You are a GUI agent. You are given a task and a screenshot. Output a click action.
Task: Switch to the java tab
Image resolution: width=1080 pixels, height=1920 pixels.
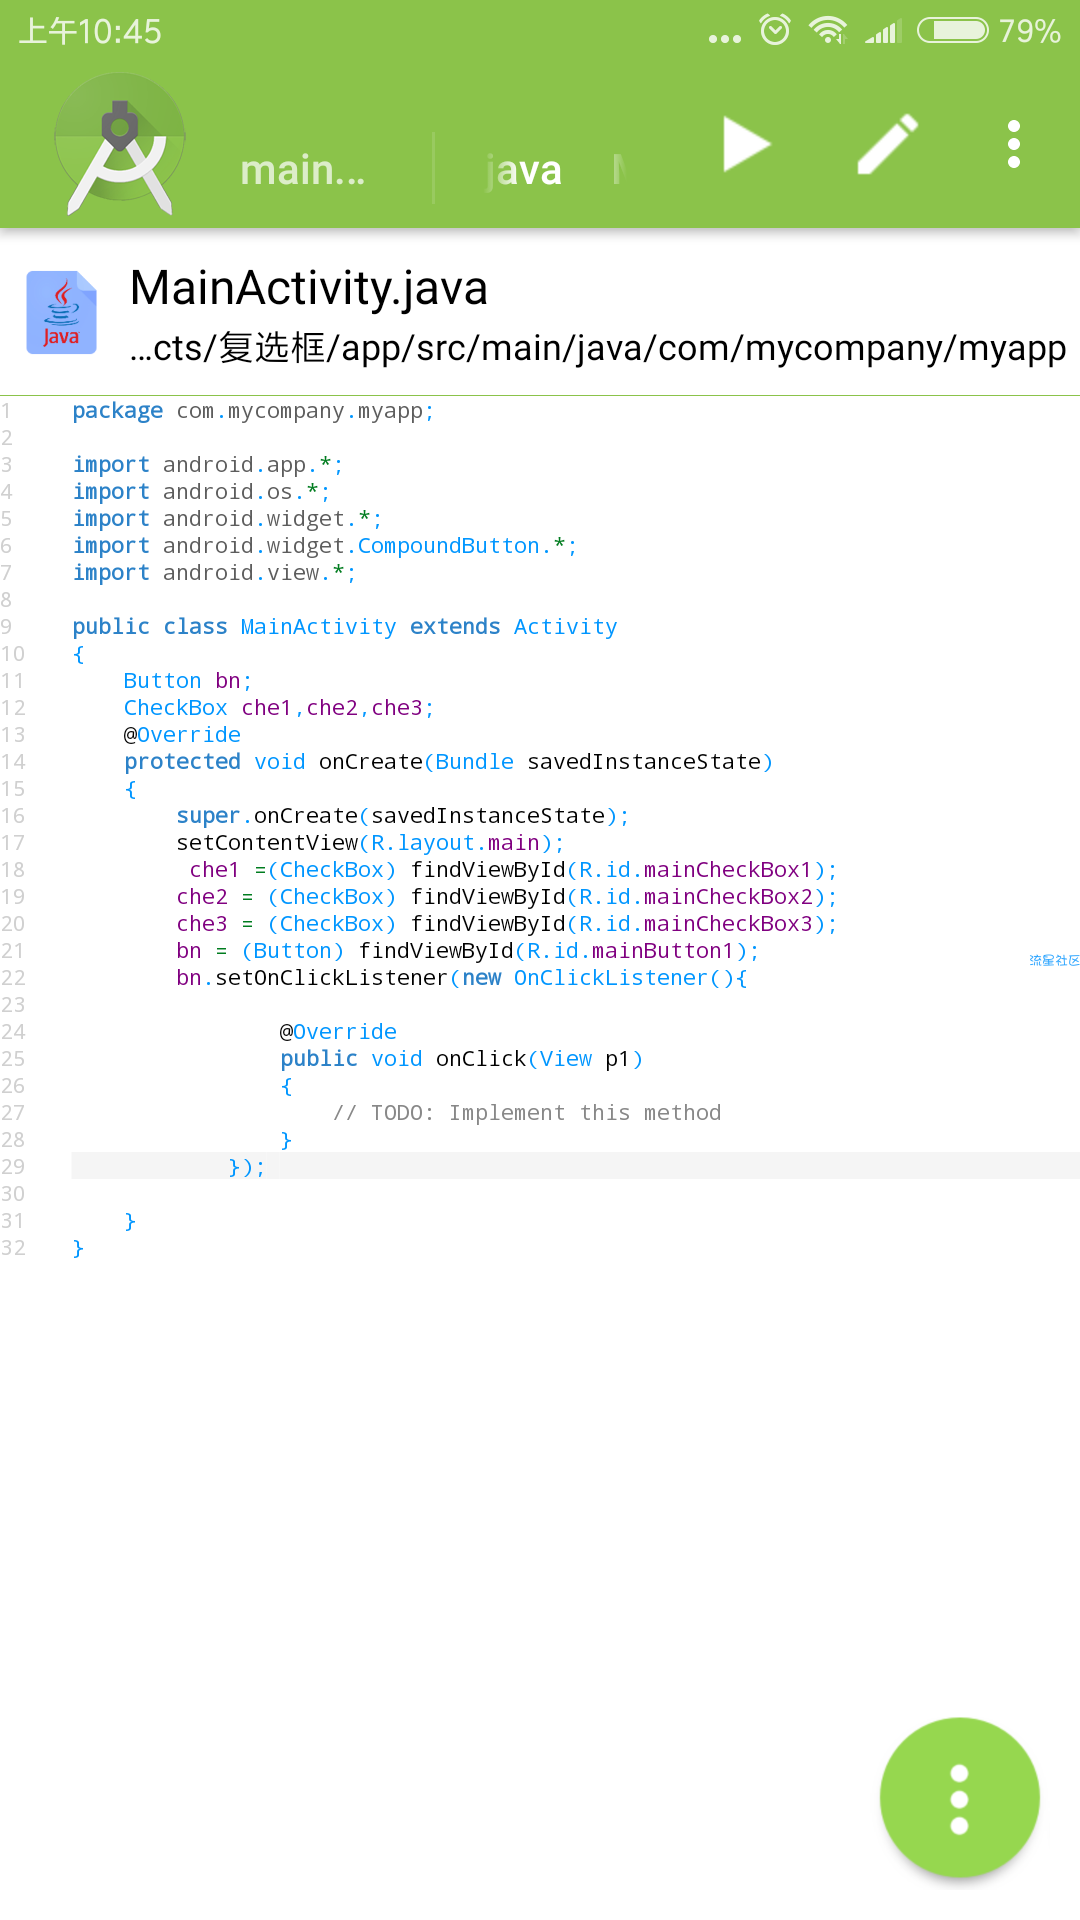point(524,170)
